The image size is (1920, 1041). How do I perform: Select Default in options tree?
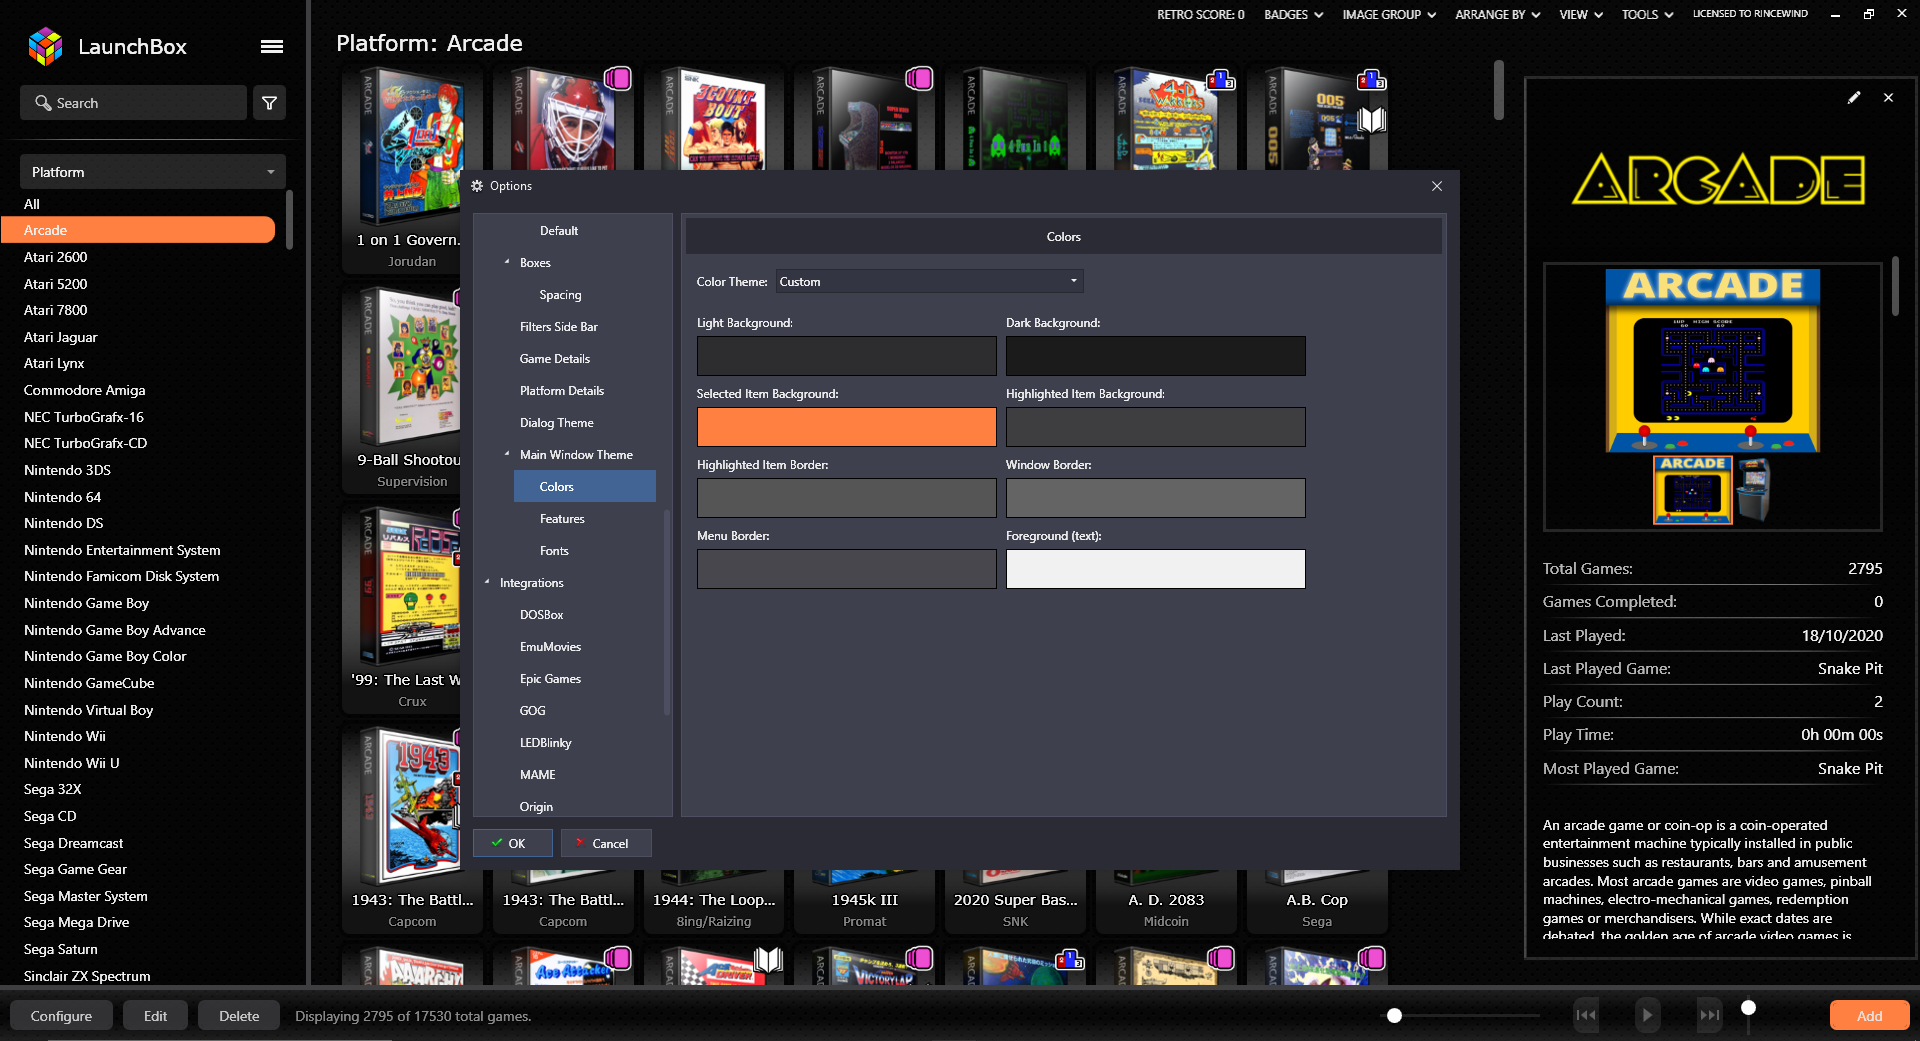pos(559,231)
